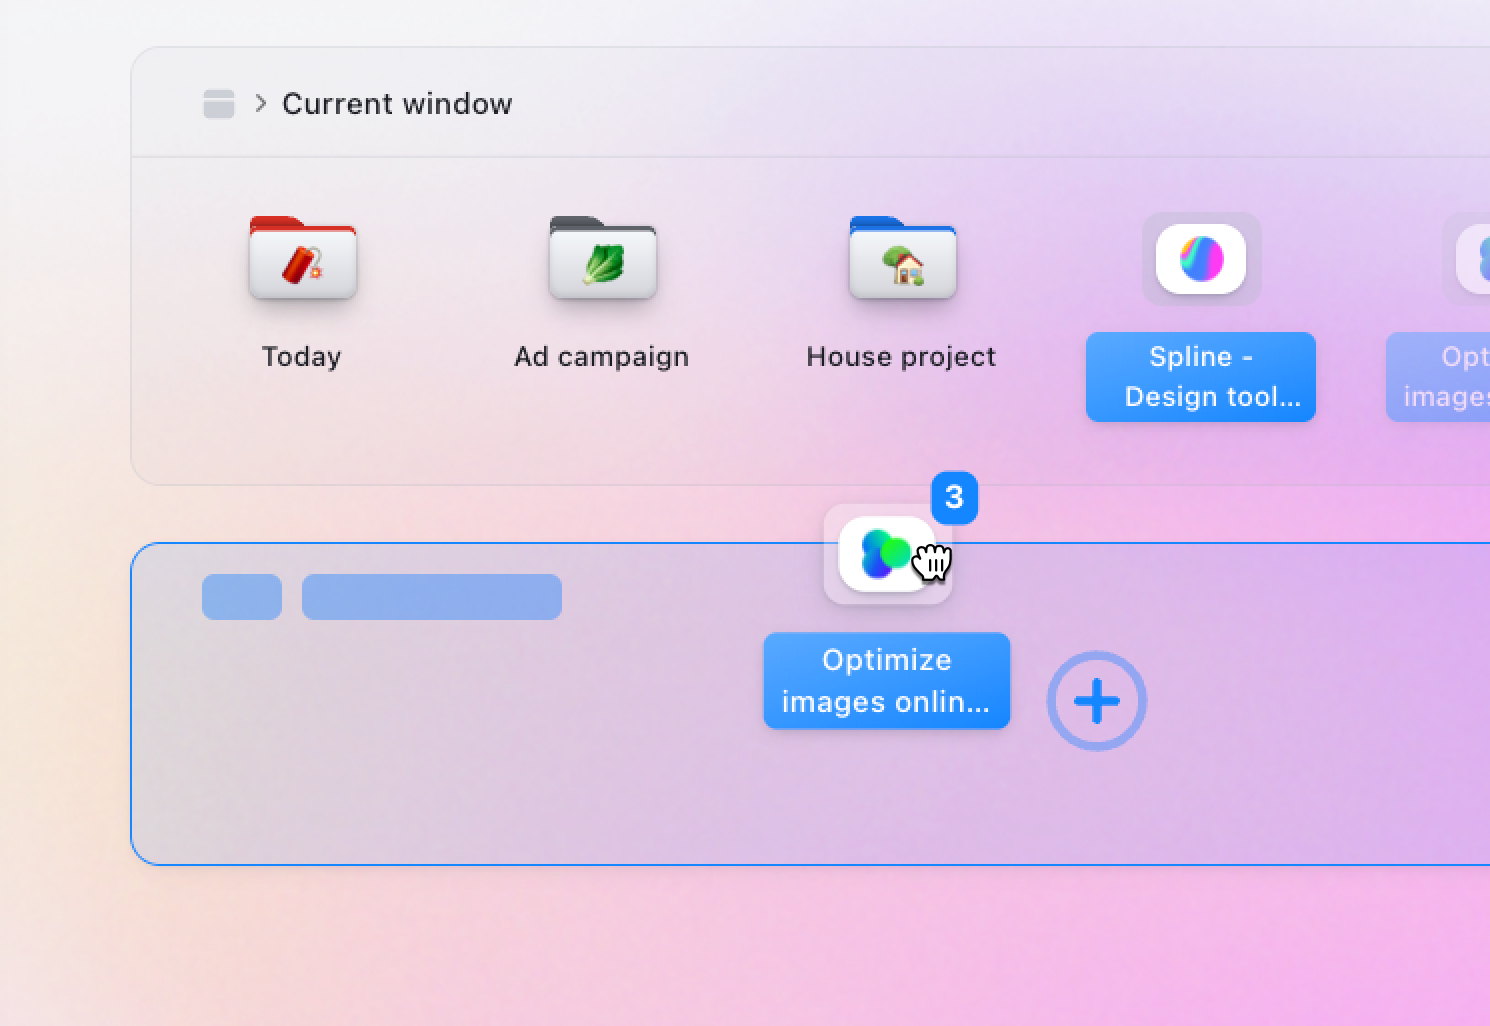
Task: Select the Spline app icon
Action: coord(1201,259)
